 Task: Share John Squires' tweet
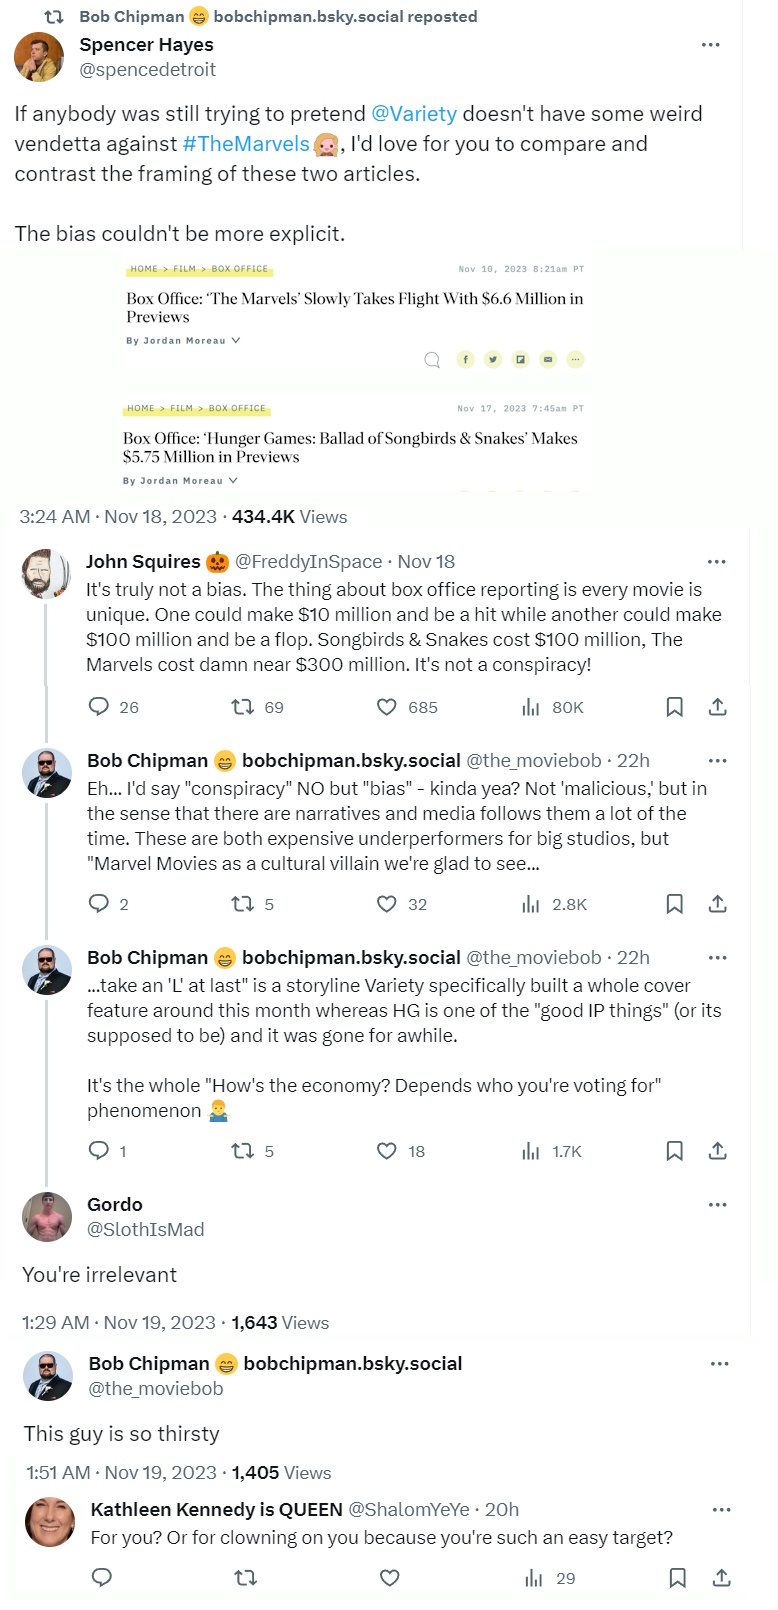[717, 707]
